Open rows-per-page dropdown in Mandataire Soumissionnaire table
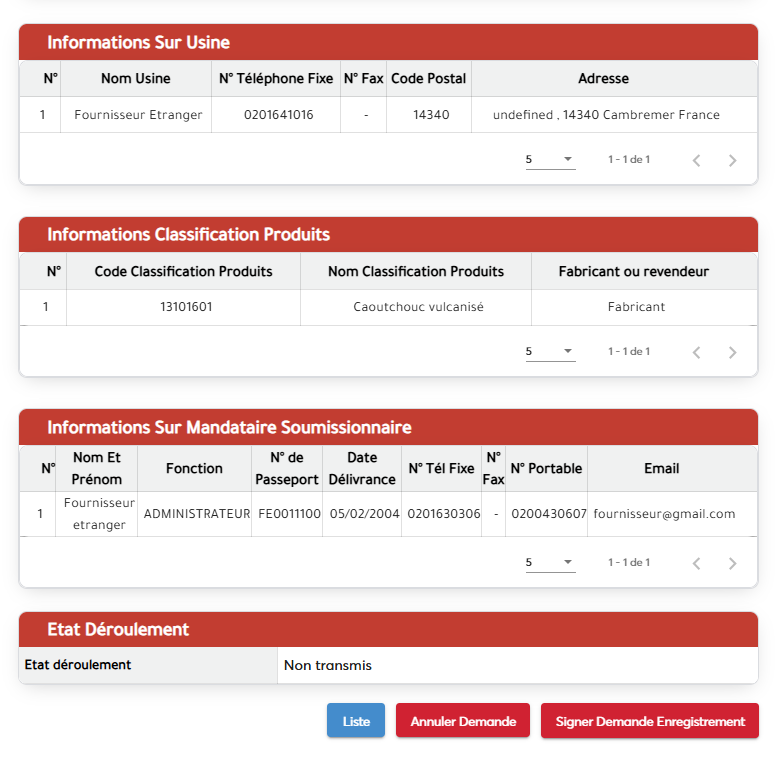 pyautogui.click(x=550, y=563)
